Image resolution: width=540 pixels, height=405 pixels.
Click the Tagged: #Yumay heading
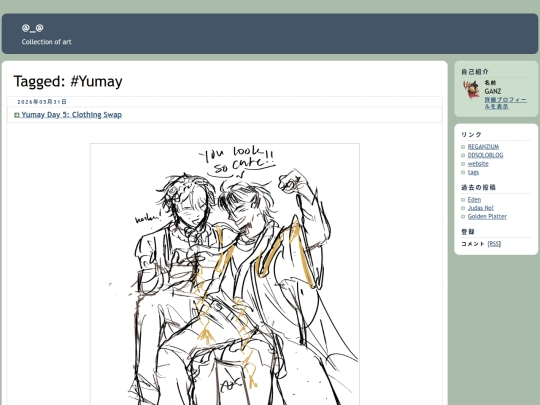pos(68,82)
